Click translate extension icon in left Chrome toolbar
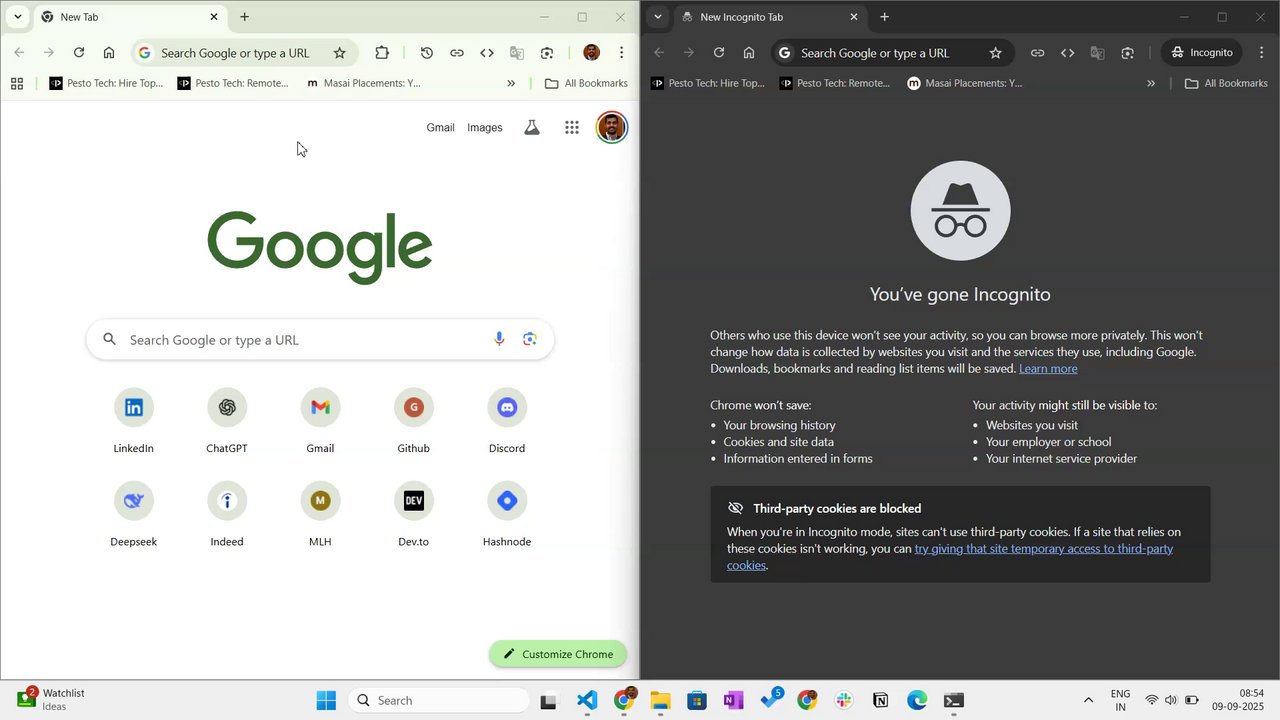This screenshot has height=720, width=1280. point(517,53)
